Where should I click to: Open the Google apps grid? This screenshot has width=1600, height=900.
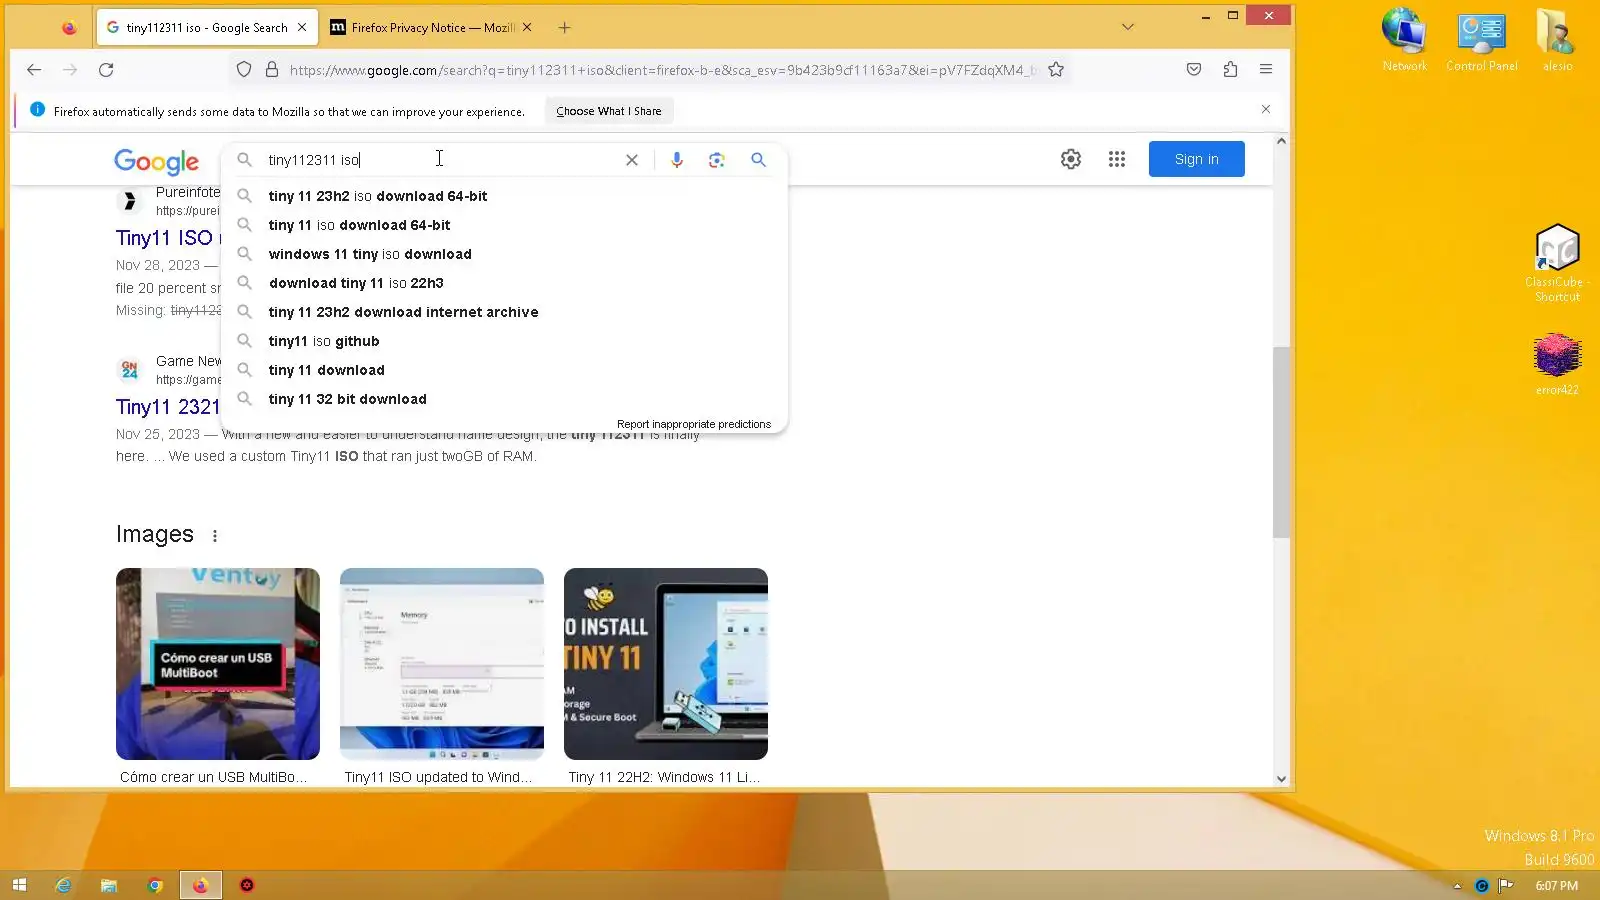[x=1117, y=159]
